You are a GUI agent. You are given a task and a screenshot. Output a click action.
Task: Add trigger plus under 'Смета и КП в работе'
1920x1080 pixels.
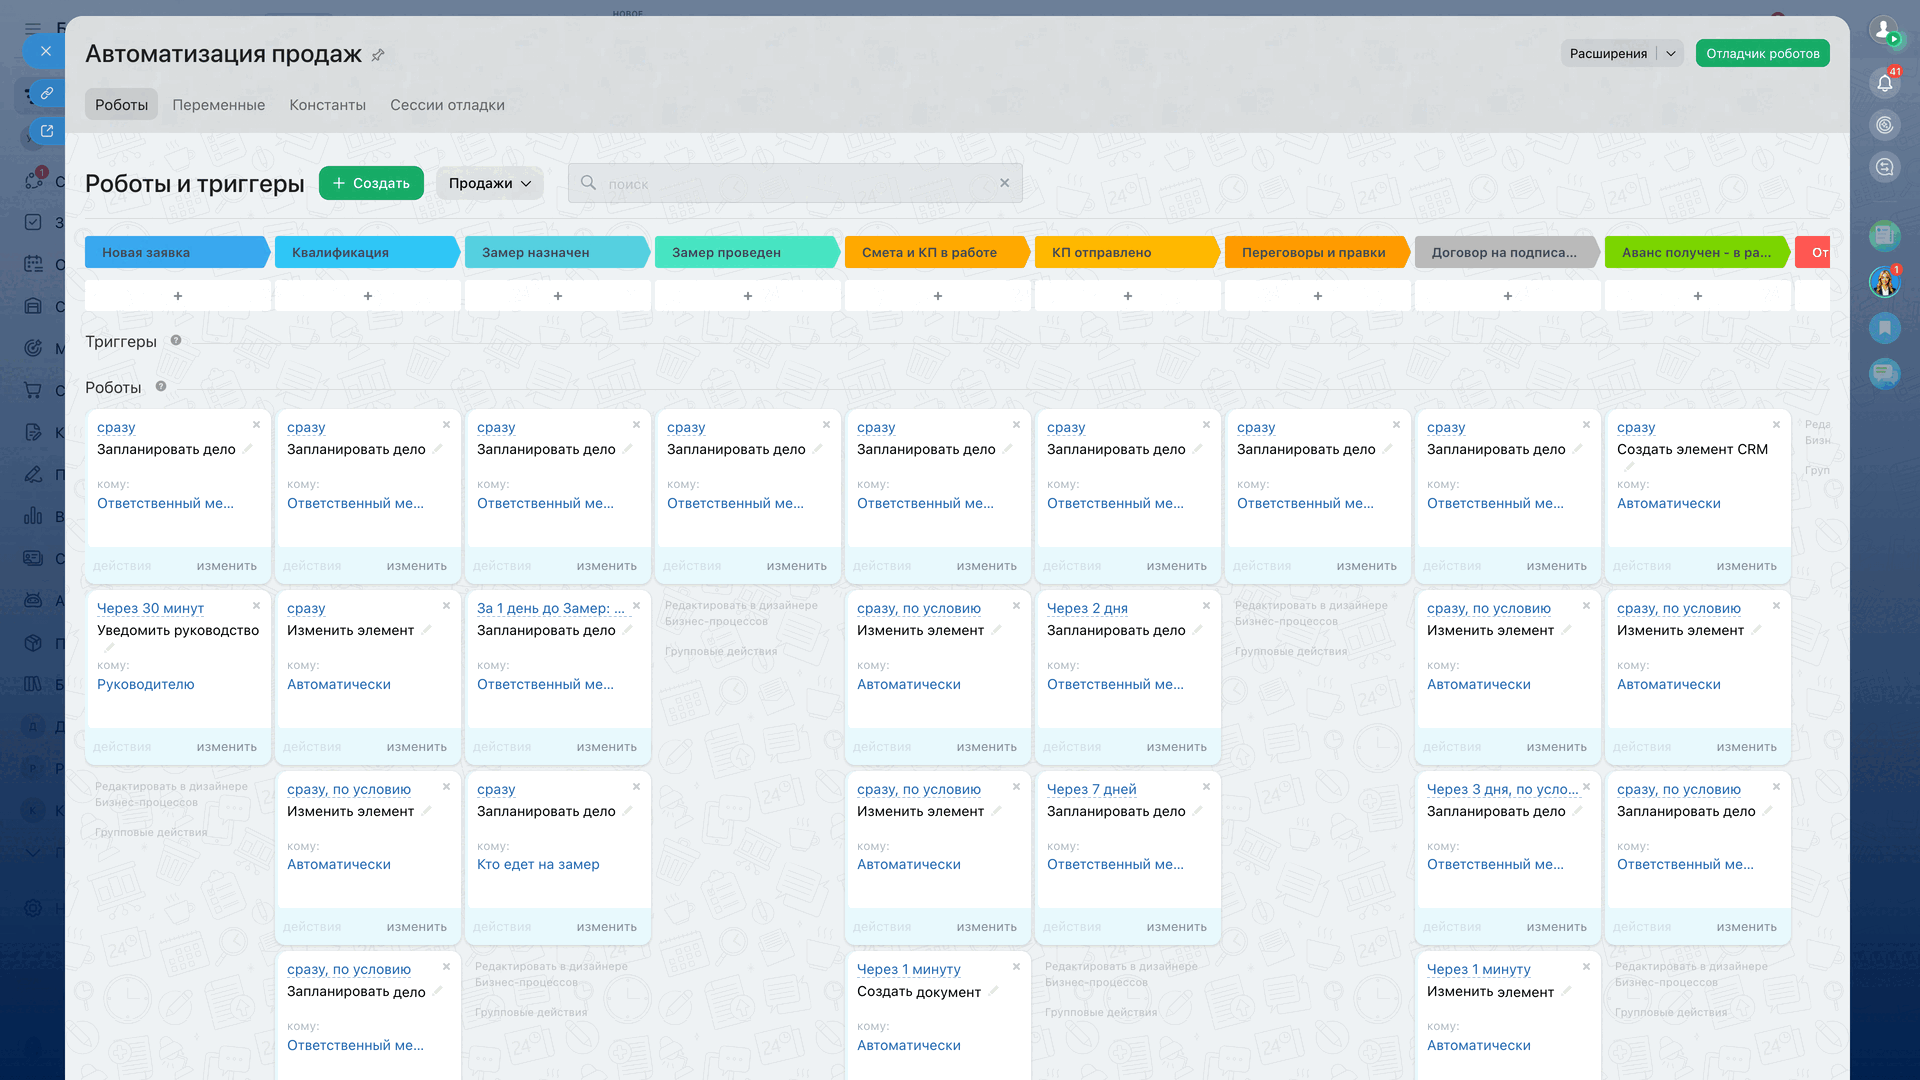coord(938,296)
